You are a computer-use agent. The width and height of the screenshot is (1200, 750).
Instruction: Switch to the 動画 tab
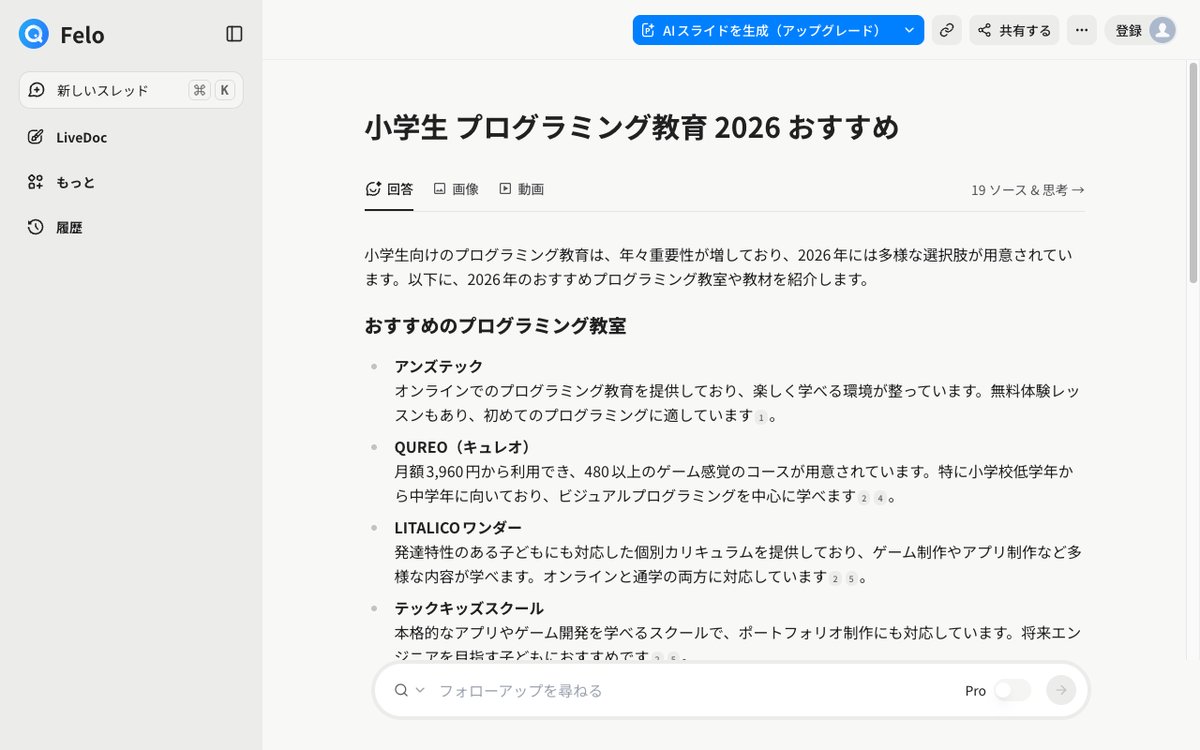click(x=521, y=189)
